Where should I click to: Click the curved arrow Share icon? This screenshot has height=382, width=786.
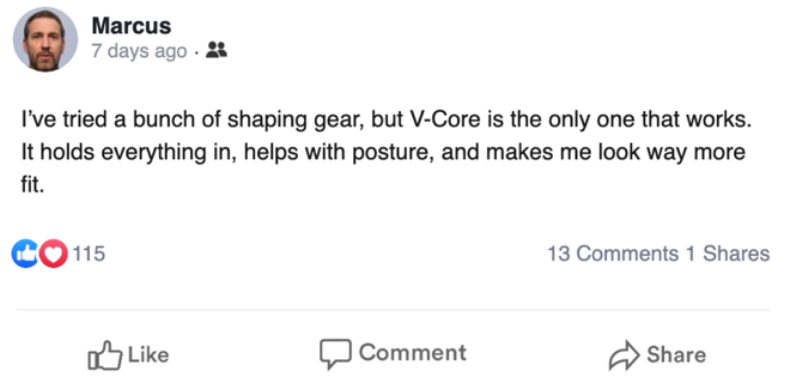click(x=624, y=355)
